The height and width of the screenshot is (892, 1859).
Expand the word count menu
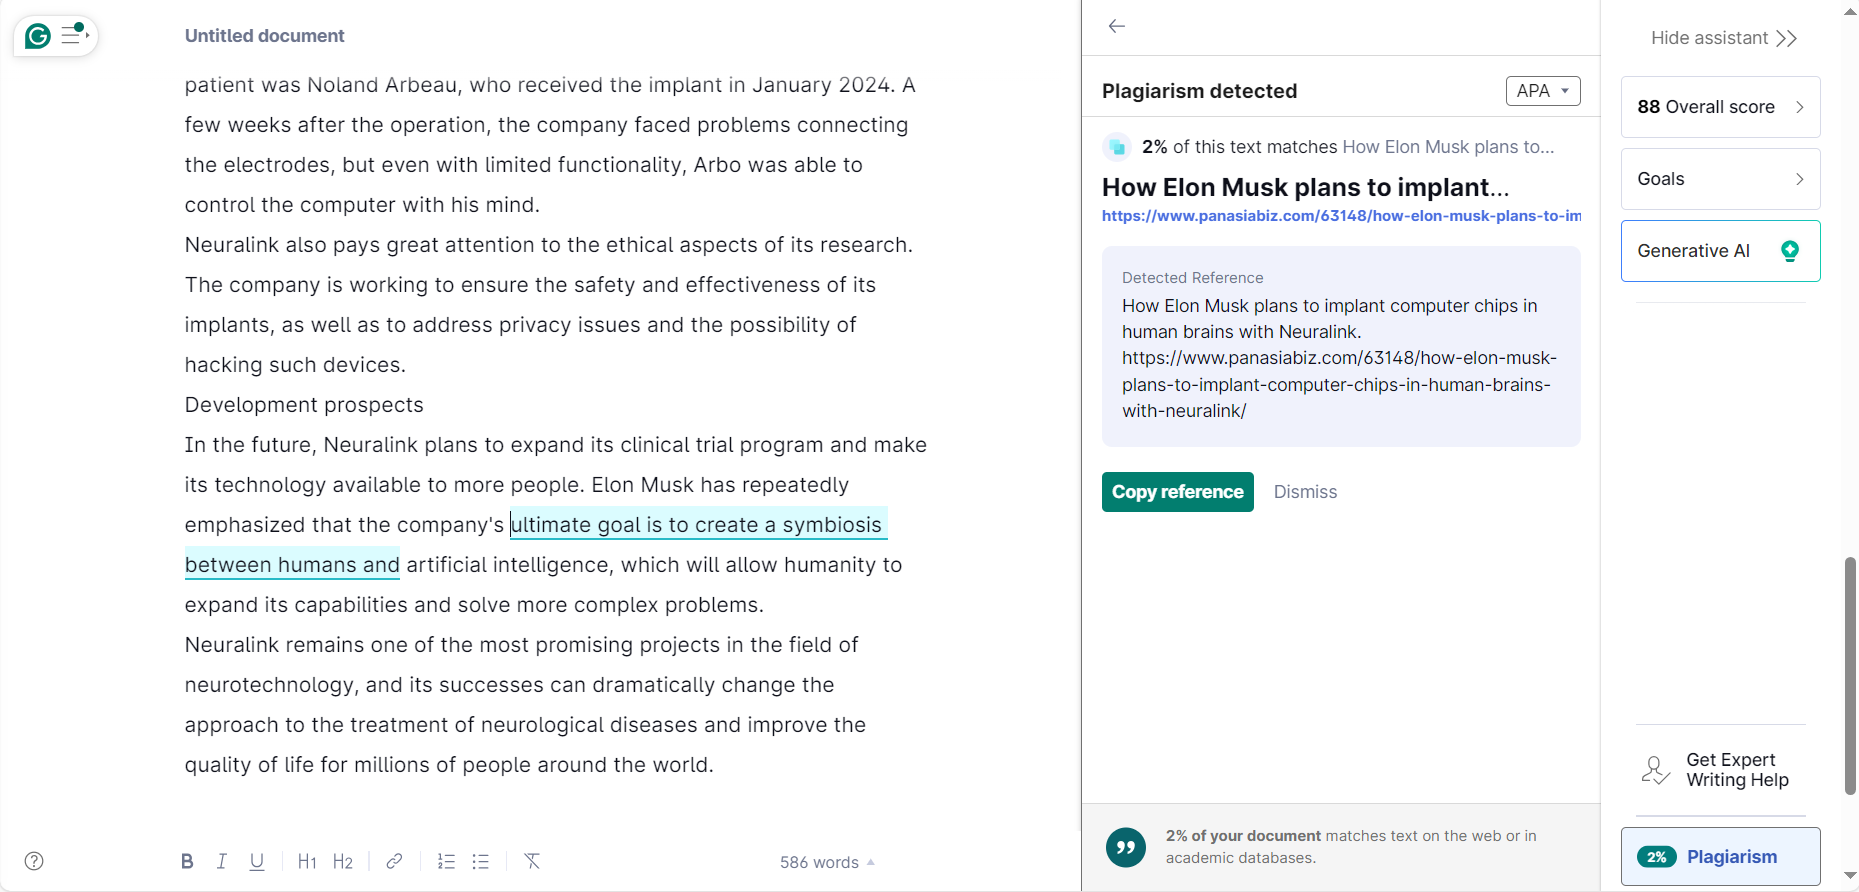click(827, 862)
